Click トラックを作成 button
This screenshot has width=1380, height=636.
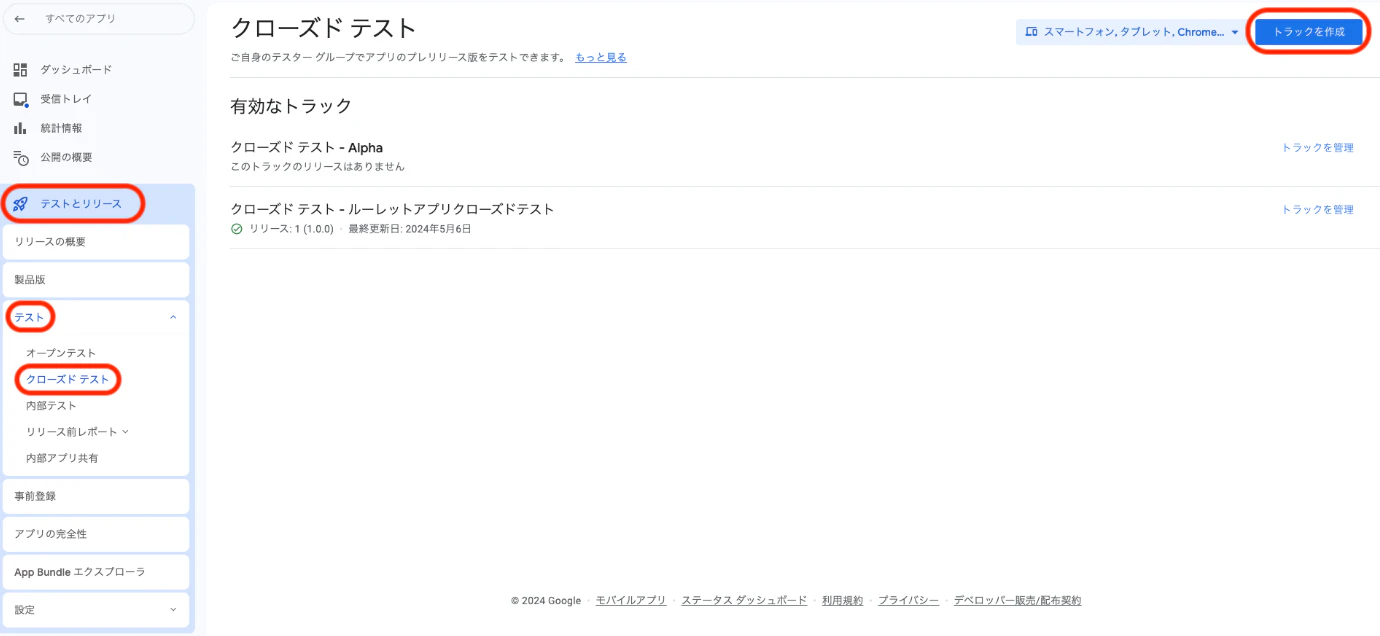1309,32
